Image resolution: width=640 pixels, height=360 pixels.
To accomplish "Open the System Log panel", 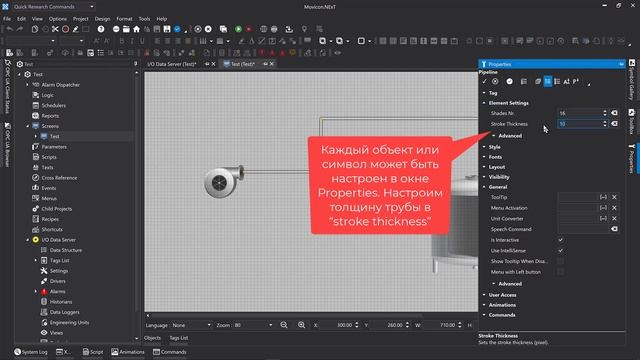I will [x=31, y=352].
